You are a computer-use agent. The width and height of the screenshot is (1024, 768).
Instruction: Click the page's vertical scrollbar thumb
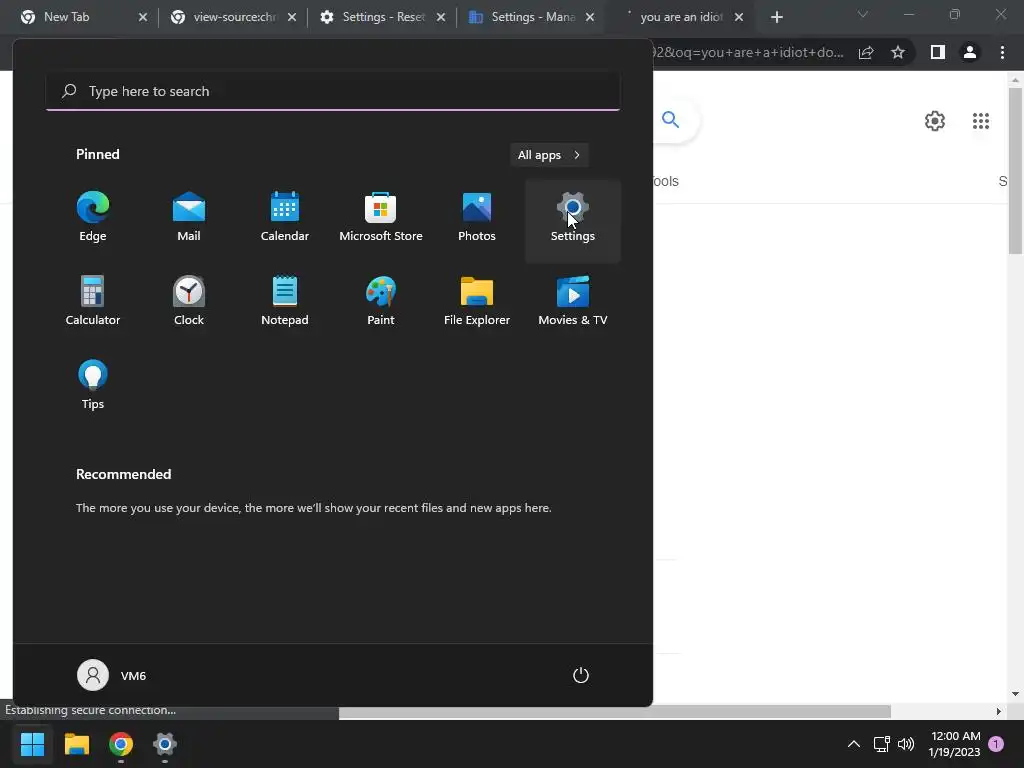pos(1015,171)
